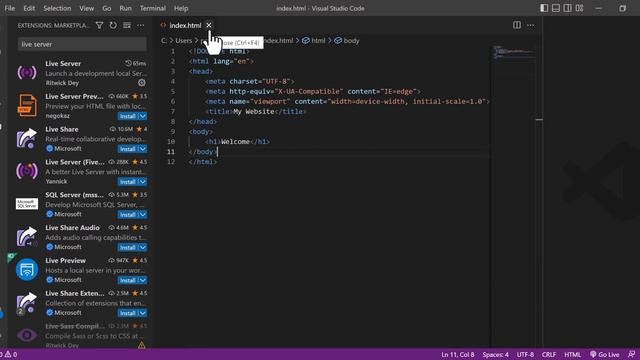This screenshot has height=360, width=640.
Task: Expand install options for Live Preview
Action: 143,280
